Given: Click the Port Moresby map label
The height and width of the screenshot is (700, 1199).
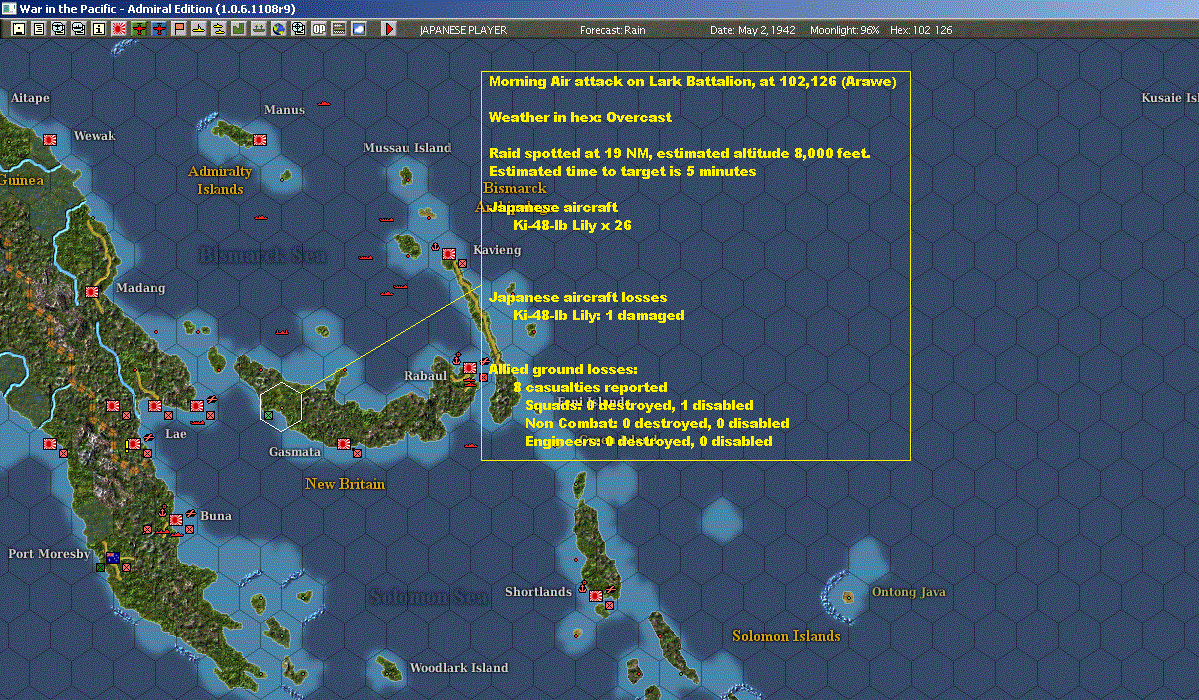Looking at the screenshot, I should (49, 554).
